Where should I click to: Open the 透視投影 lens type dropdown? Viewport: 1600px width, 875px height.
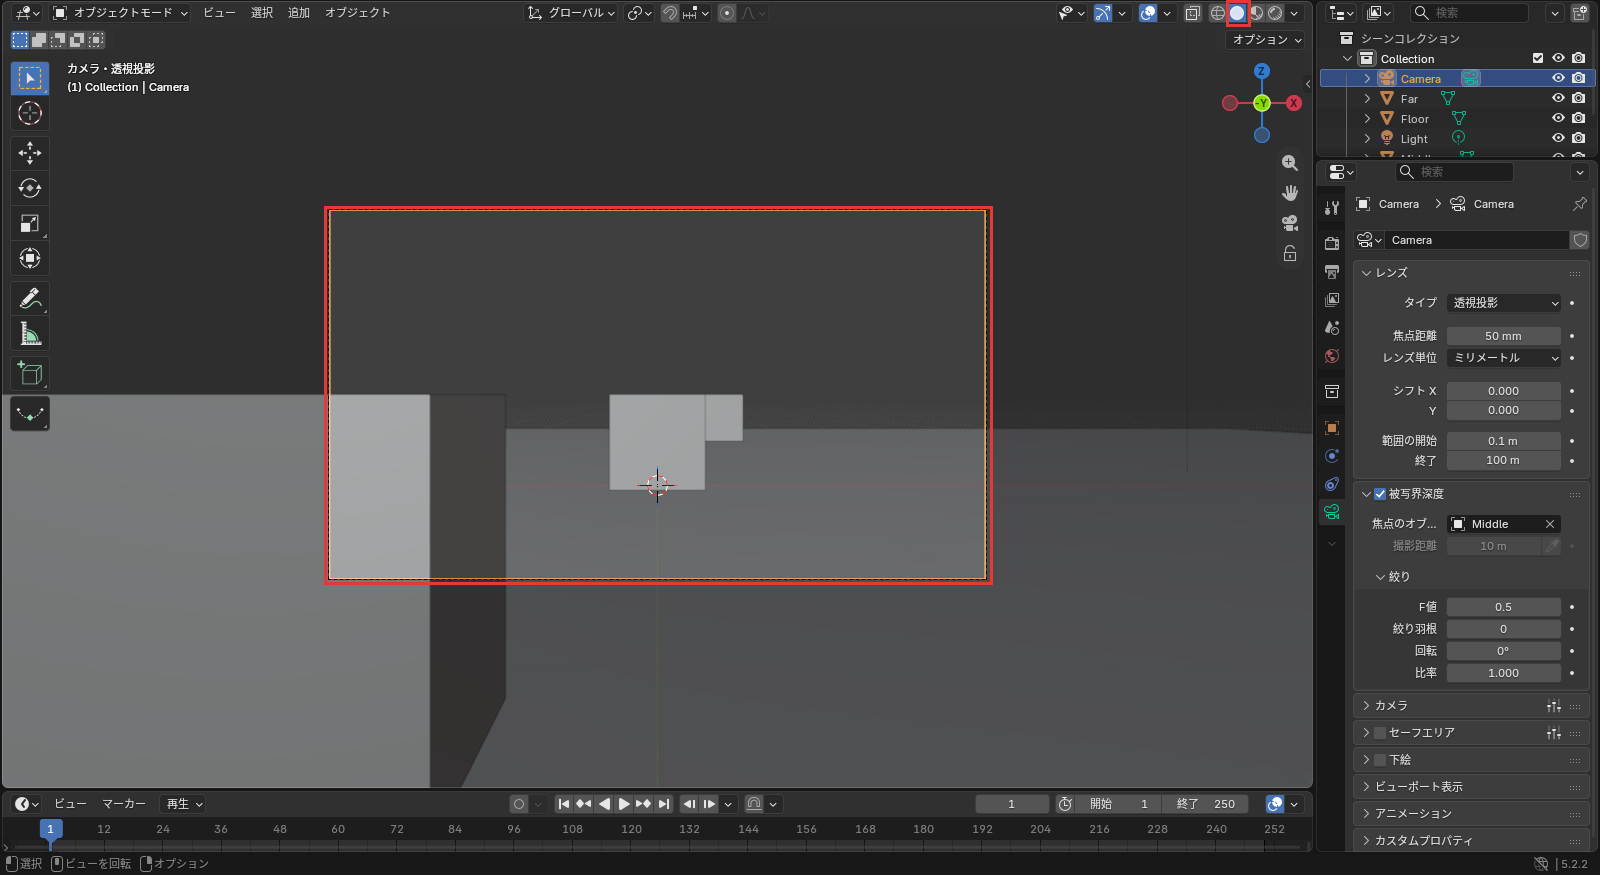coord(1504,303)
